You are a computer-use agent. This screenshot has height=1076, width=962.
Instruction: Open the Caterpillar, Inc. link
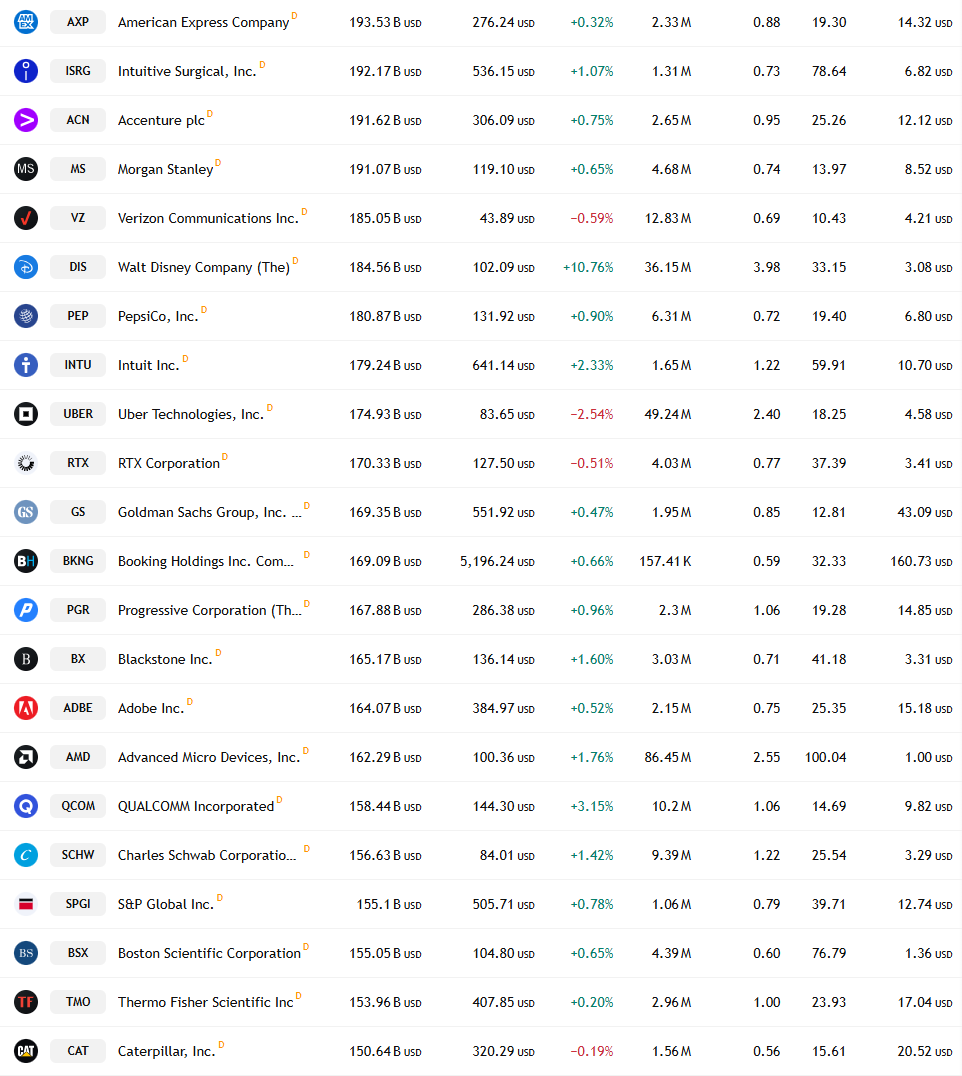pyautogui.click(x=166, y=1051)
